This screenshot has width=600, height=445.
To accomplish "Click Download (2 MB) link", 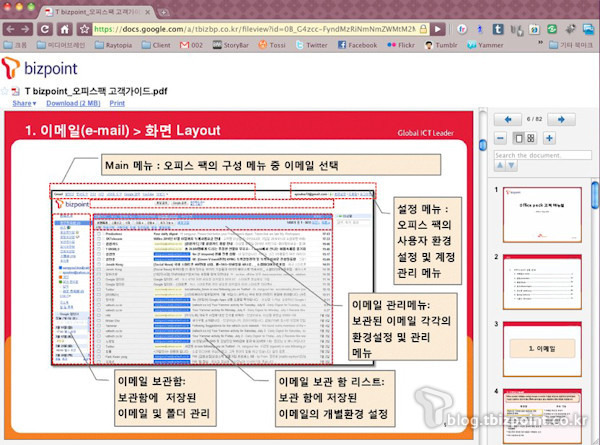I will pos(73,103).
